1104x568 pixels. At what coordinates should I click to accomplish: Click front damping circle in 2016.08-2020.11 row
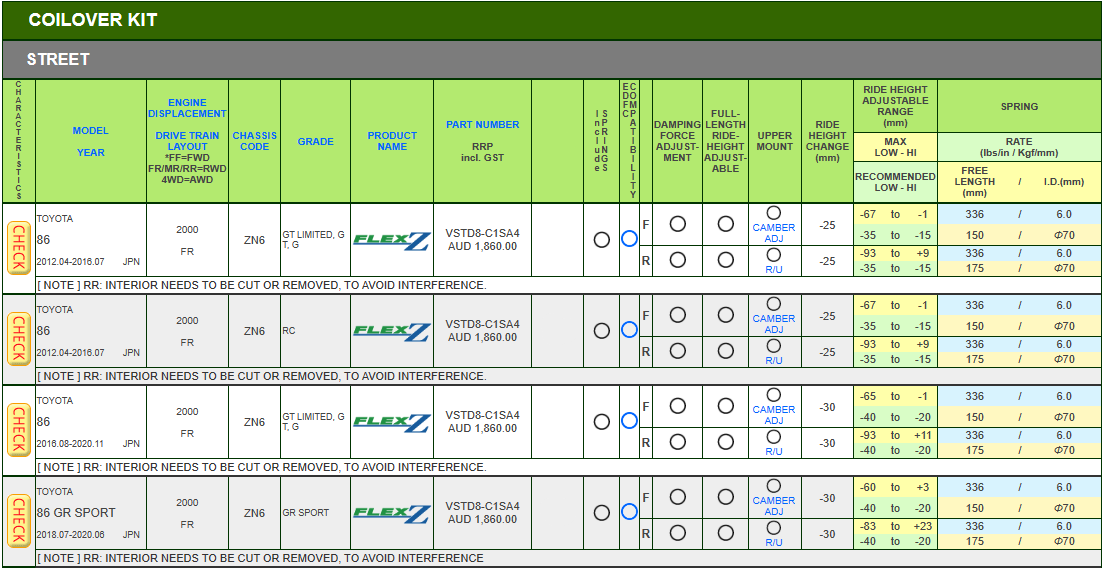point(677,405)
